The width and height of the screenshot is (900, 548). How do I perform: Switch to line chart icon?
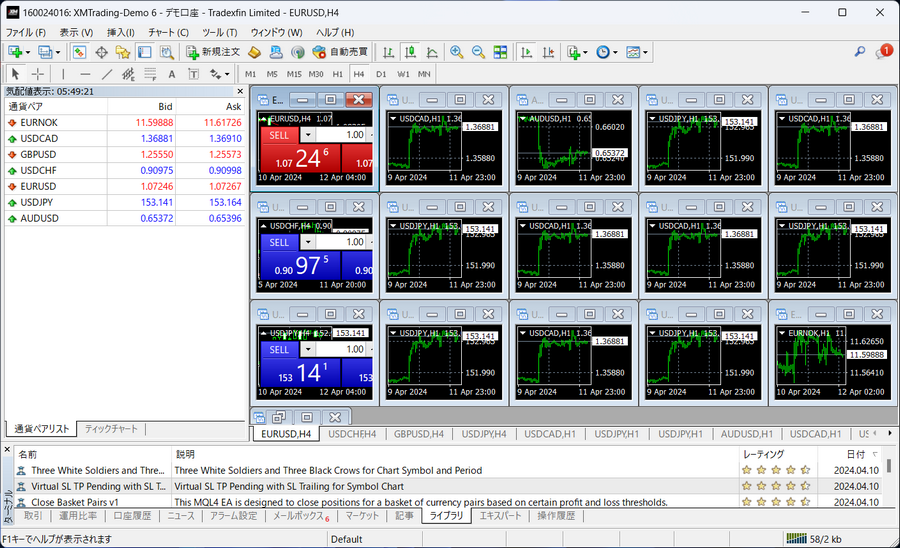432,52
